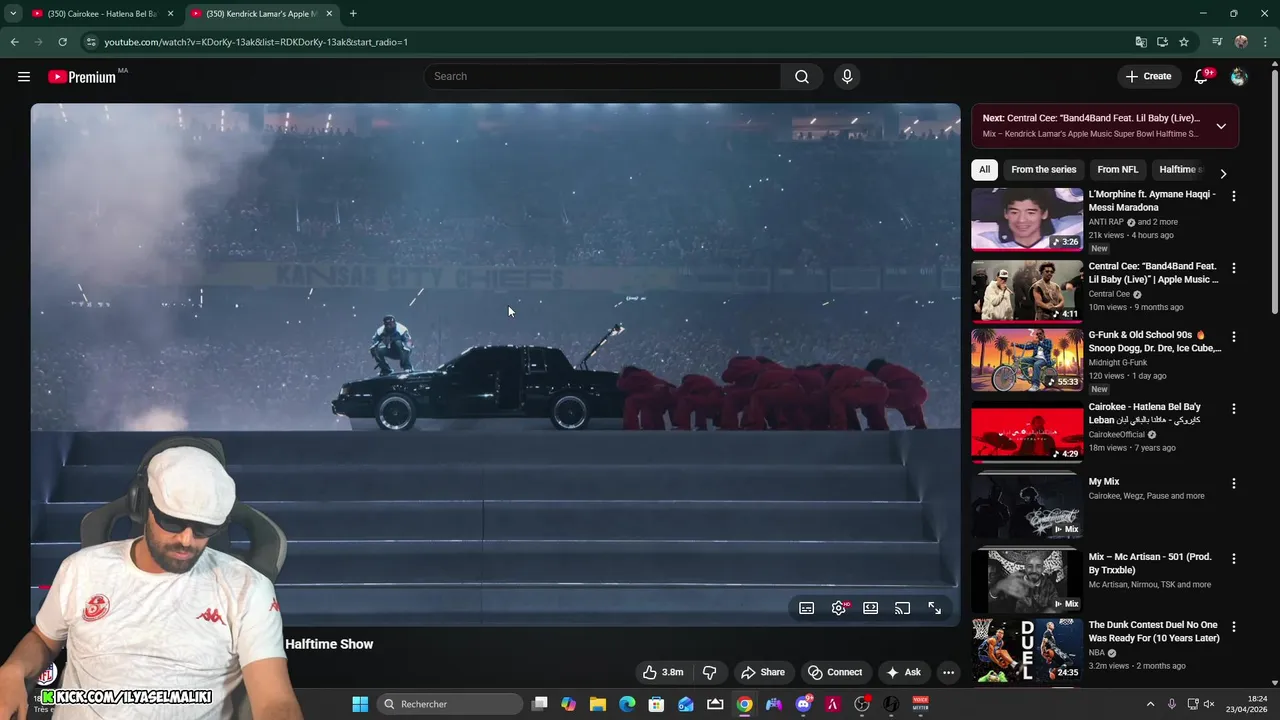Go back in browser history
The image size is (1280, 720).
click(x=14, y=42)
